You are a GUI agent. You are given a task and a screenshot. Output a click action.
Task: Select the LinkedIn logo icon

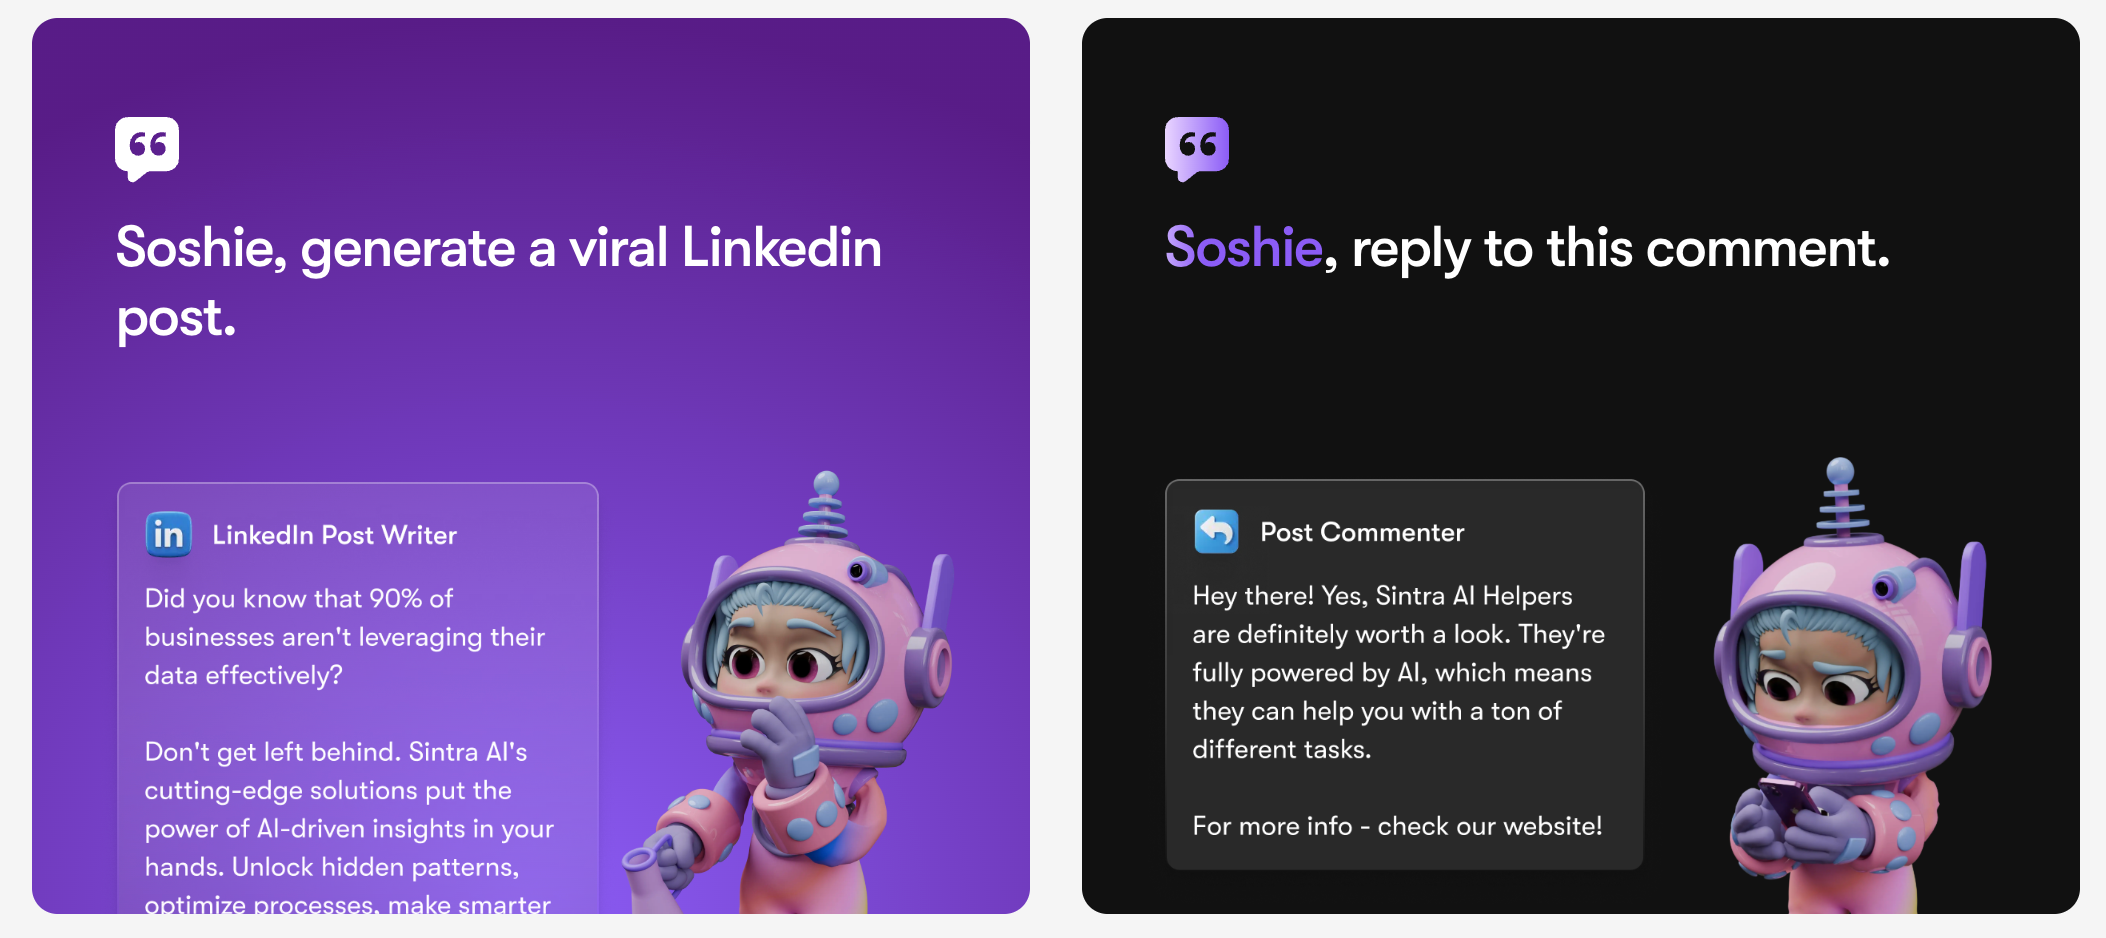[169, 534]
